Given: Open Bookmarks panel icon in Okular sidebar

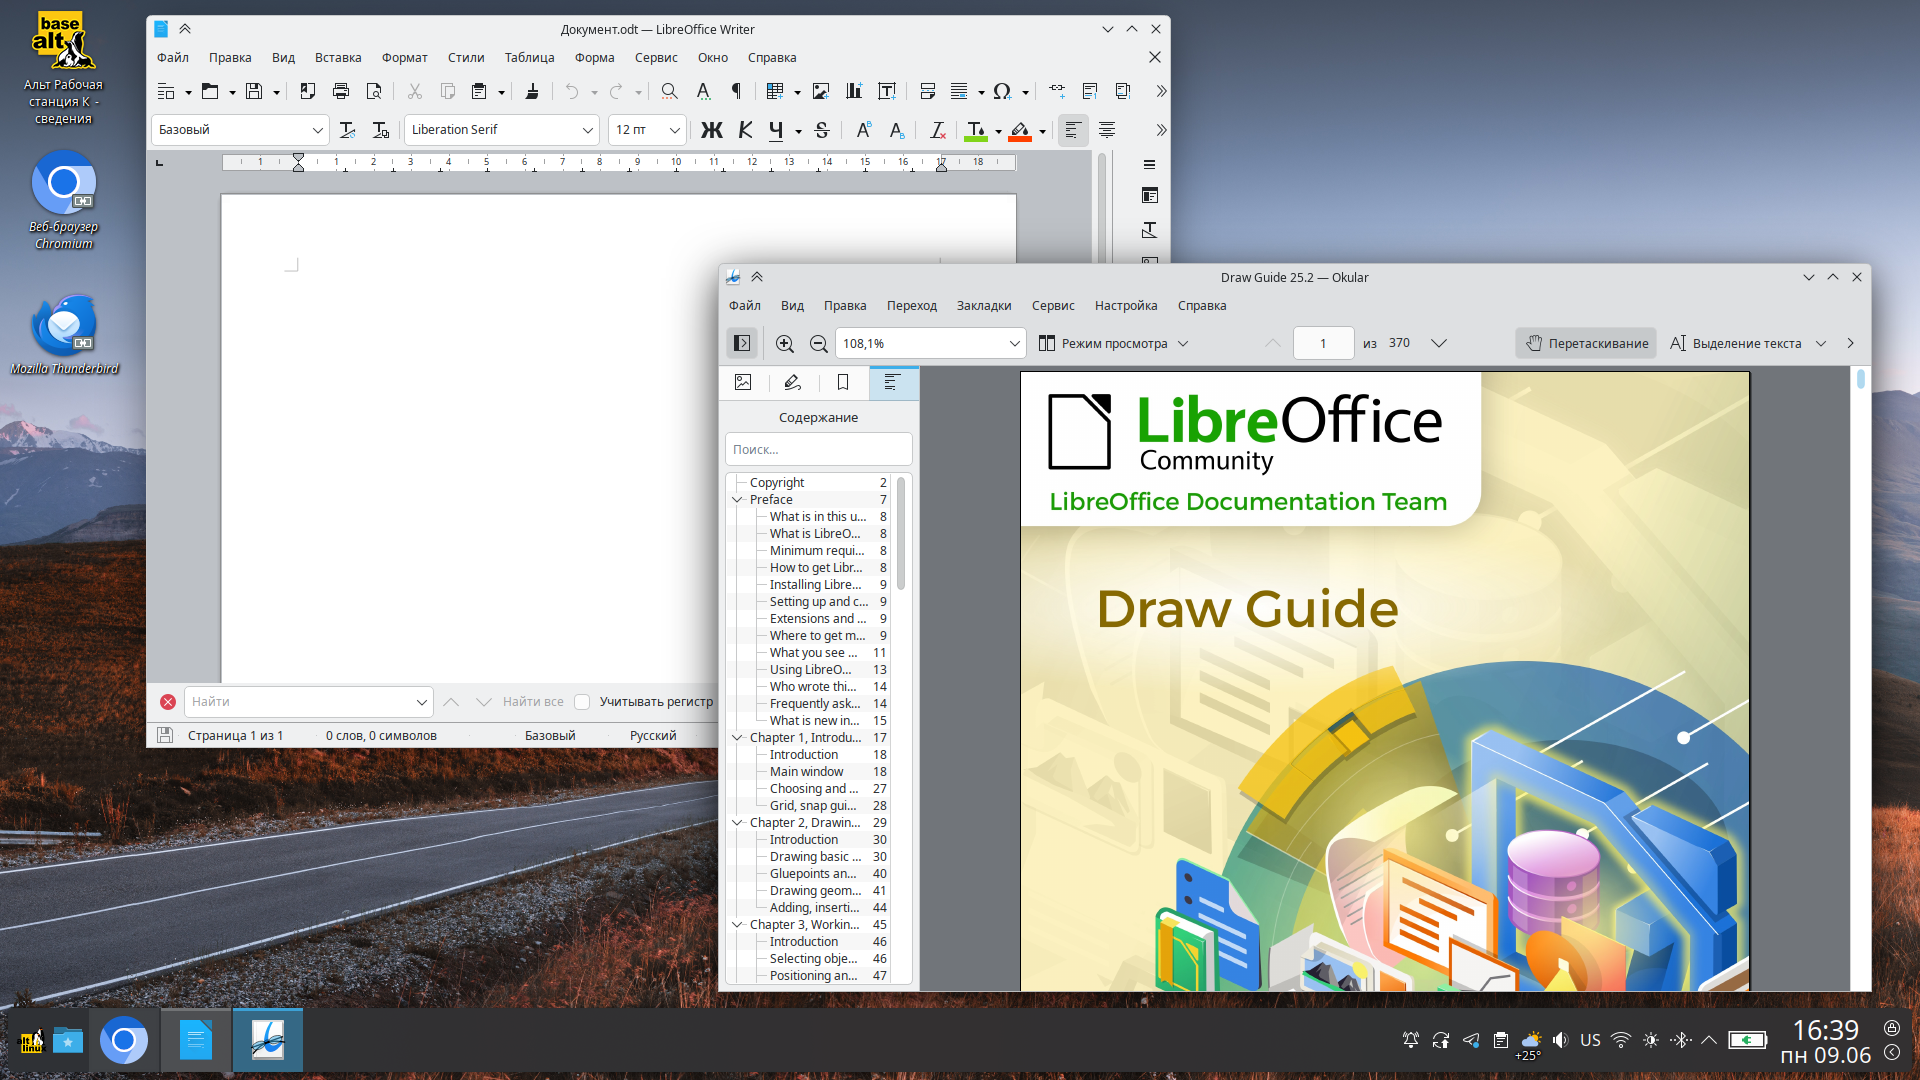Looking at the screenshot, I should (x=843, y=382).
